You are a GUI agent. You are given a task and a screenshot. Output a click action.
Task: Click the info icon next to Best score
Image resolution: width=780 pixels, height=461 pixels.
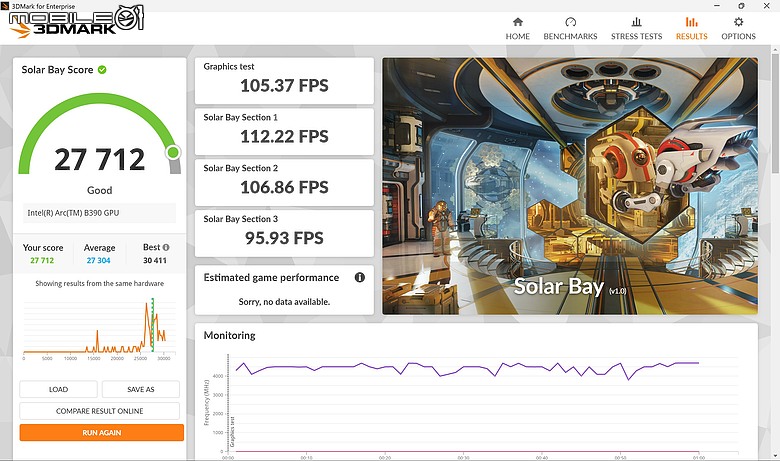166,247
